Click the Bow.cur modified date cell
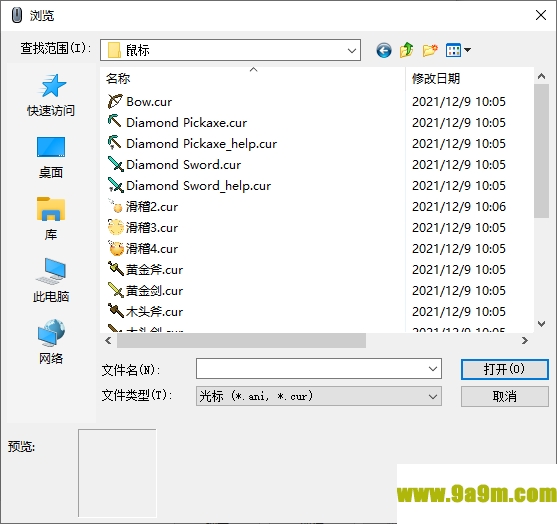 point(459,102)
